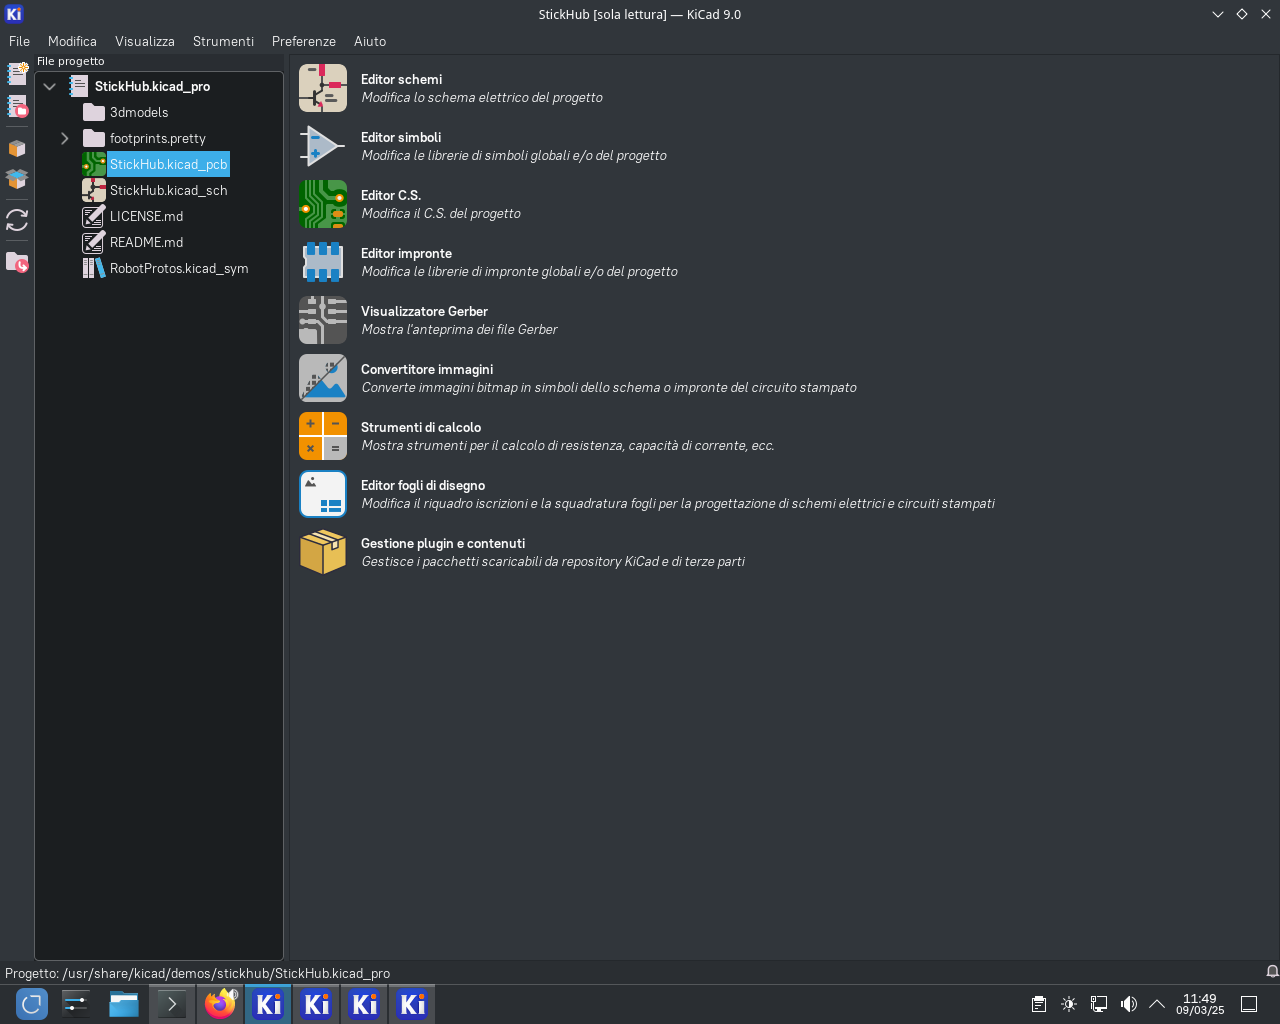
Task: Select StickHub.kicad_sch in project tree
Action: [x=168, y=190]
